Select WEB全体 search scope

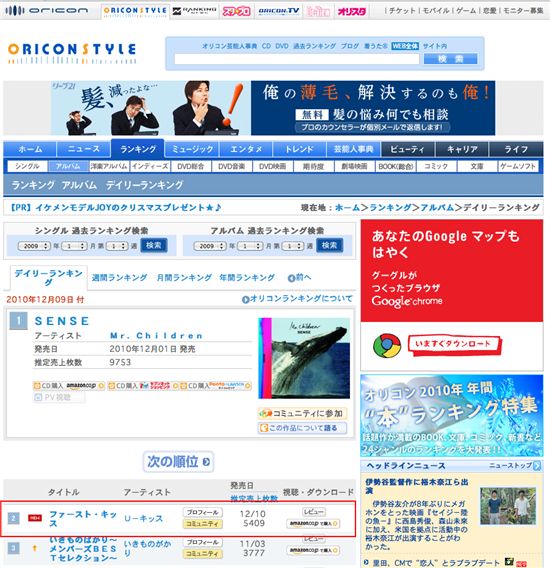point(405,46)
